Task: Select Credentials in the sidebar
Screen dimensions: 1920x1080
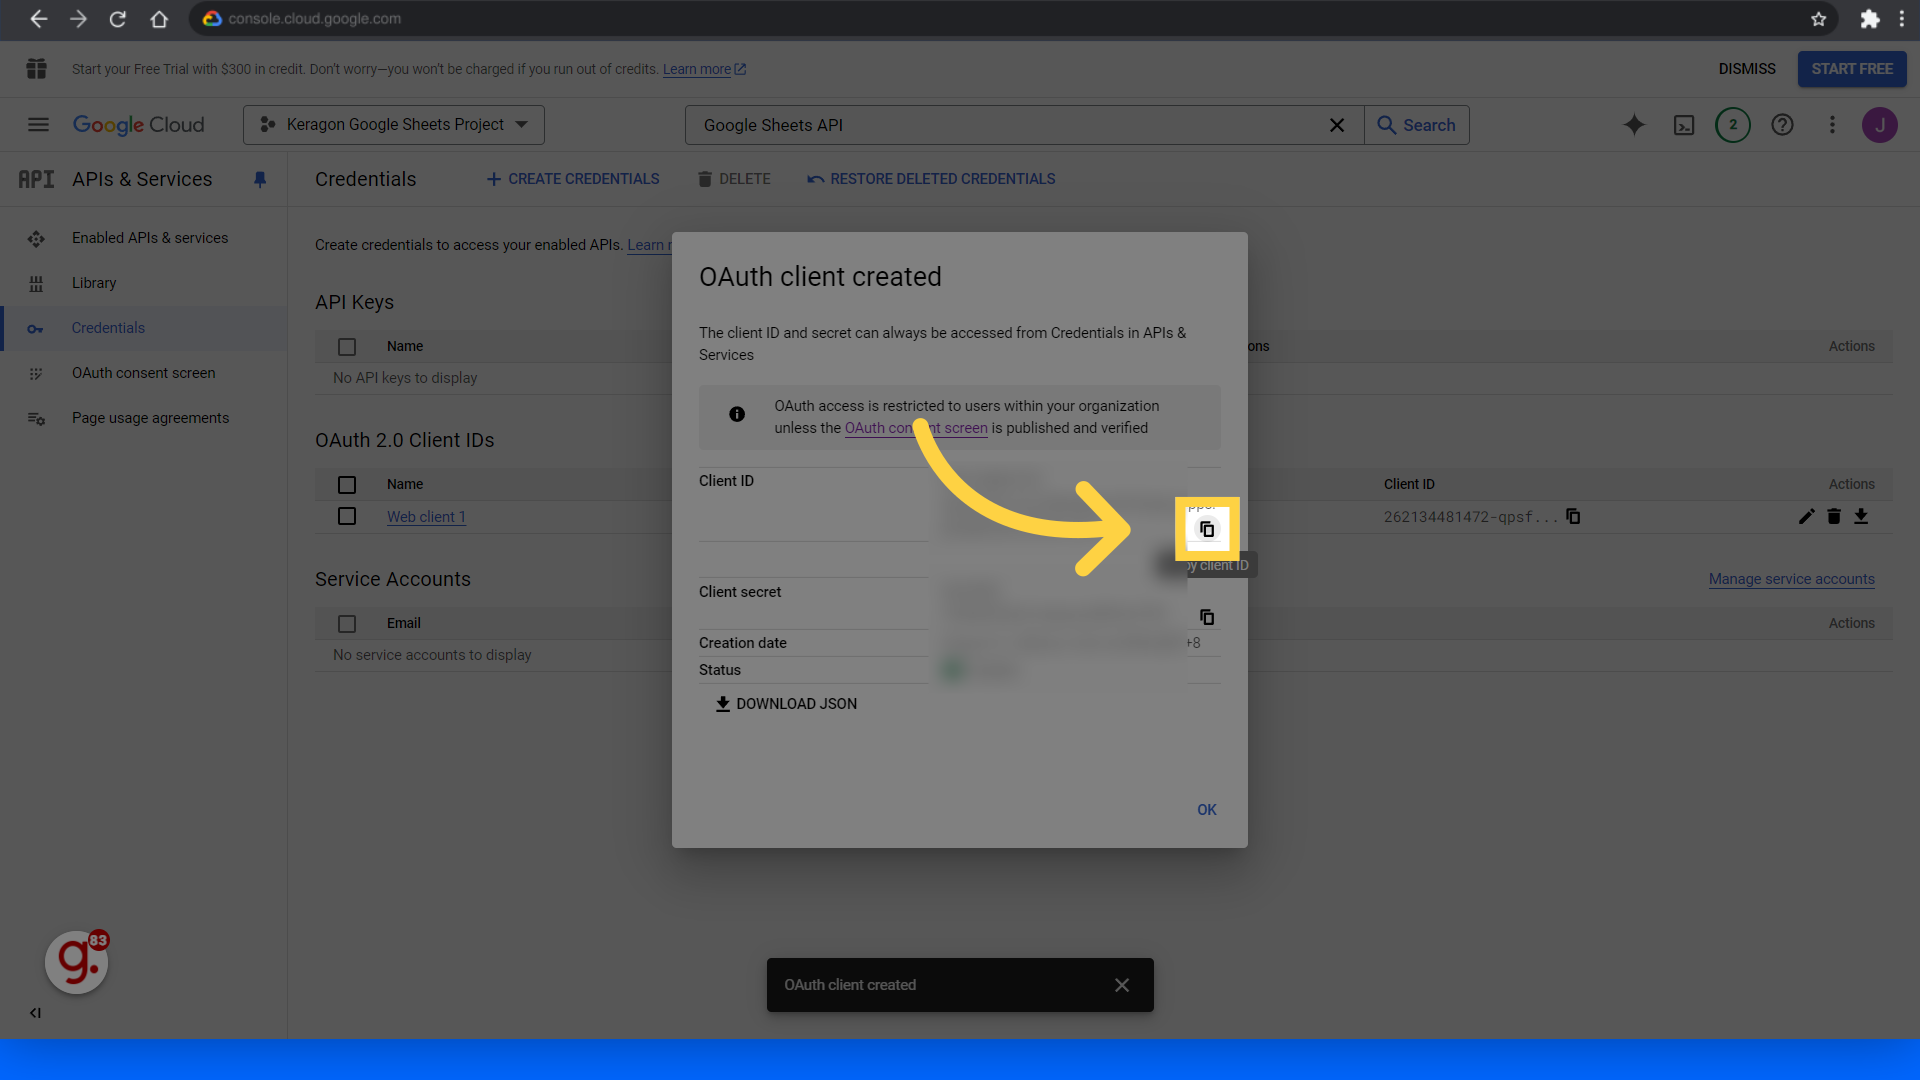Action: click(x=144, y=328)
